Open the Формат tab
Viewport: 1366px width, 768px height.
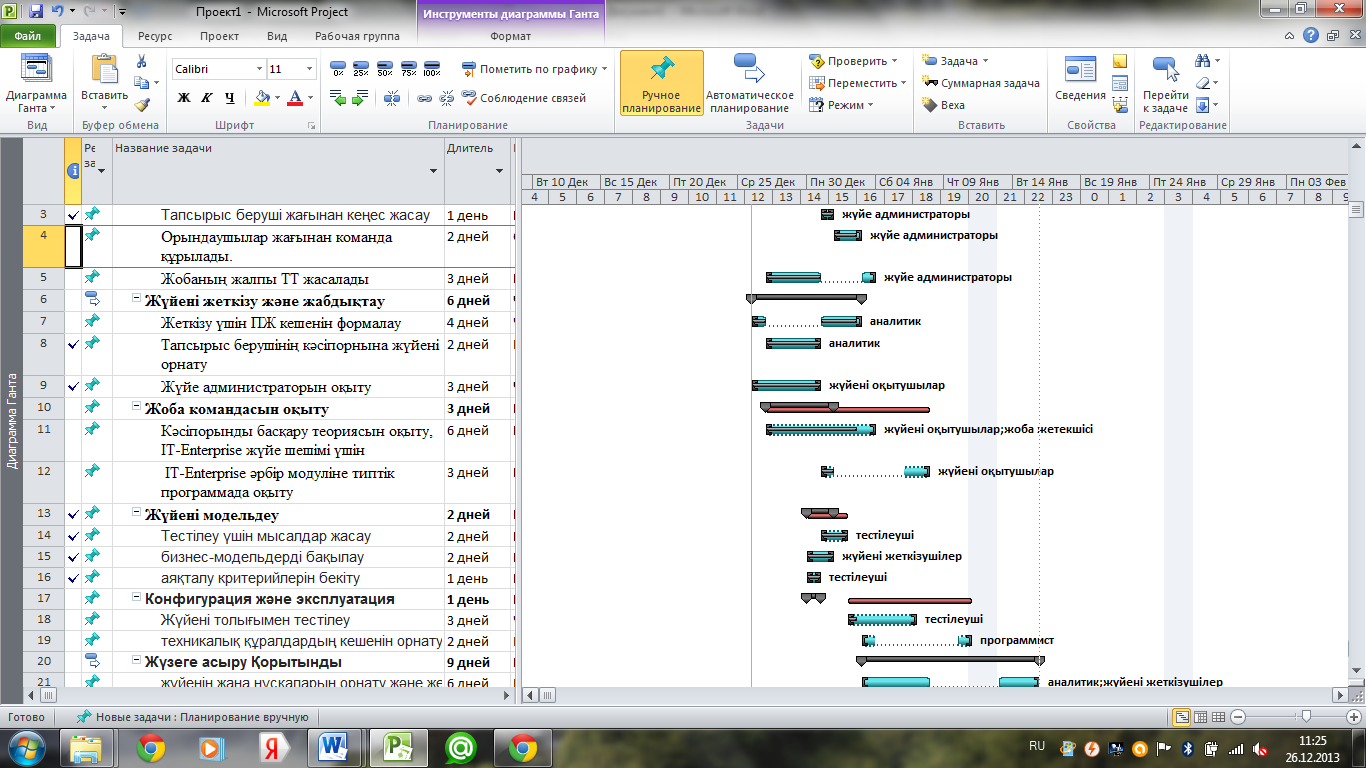click(x=511, y=36)
